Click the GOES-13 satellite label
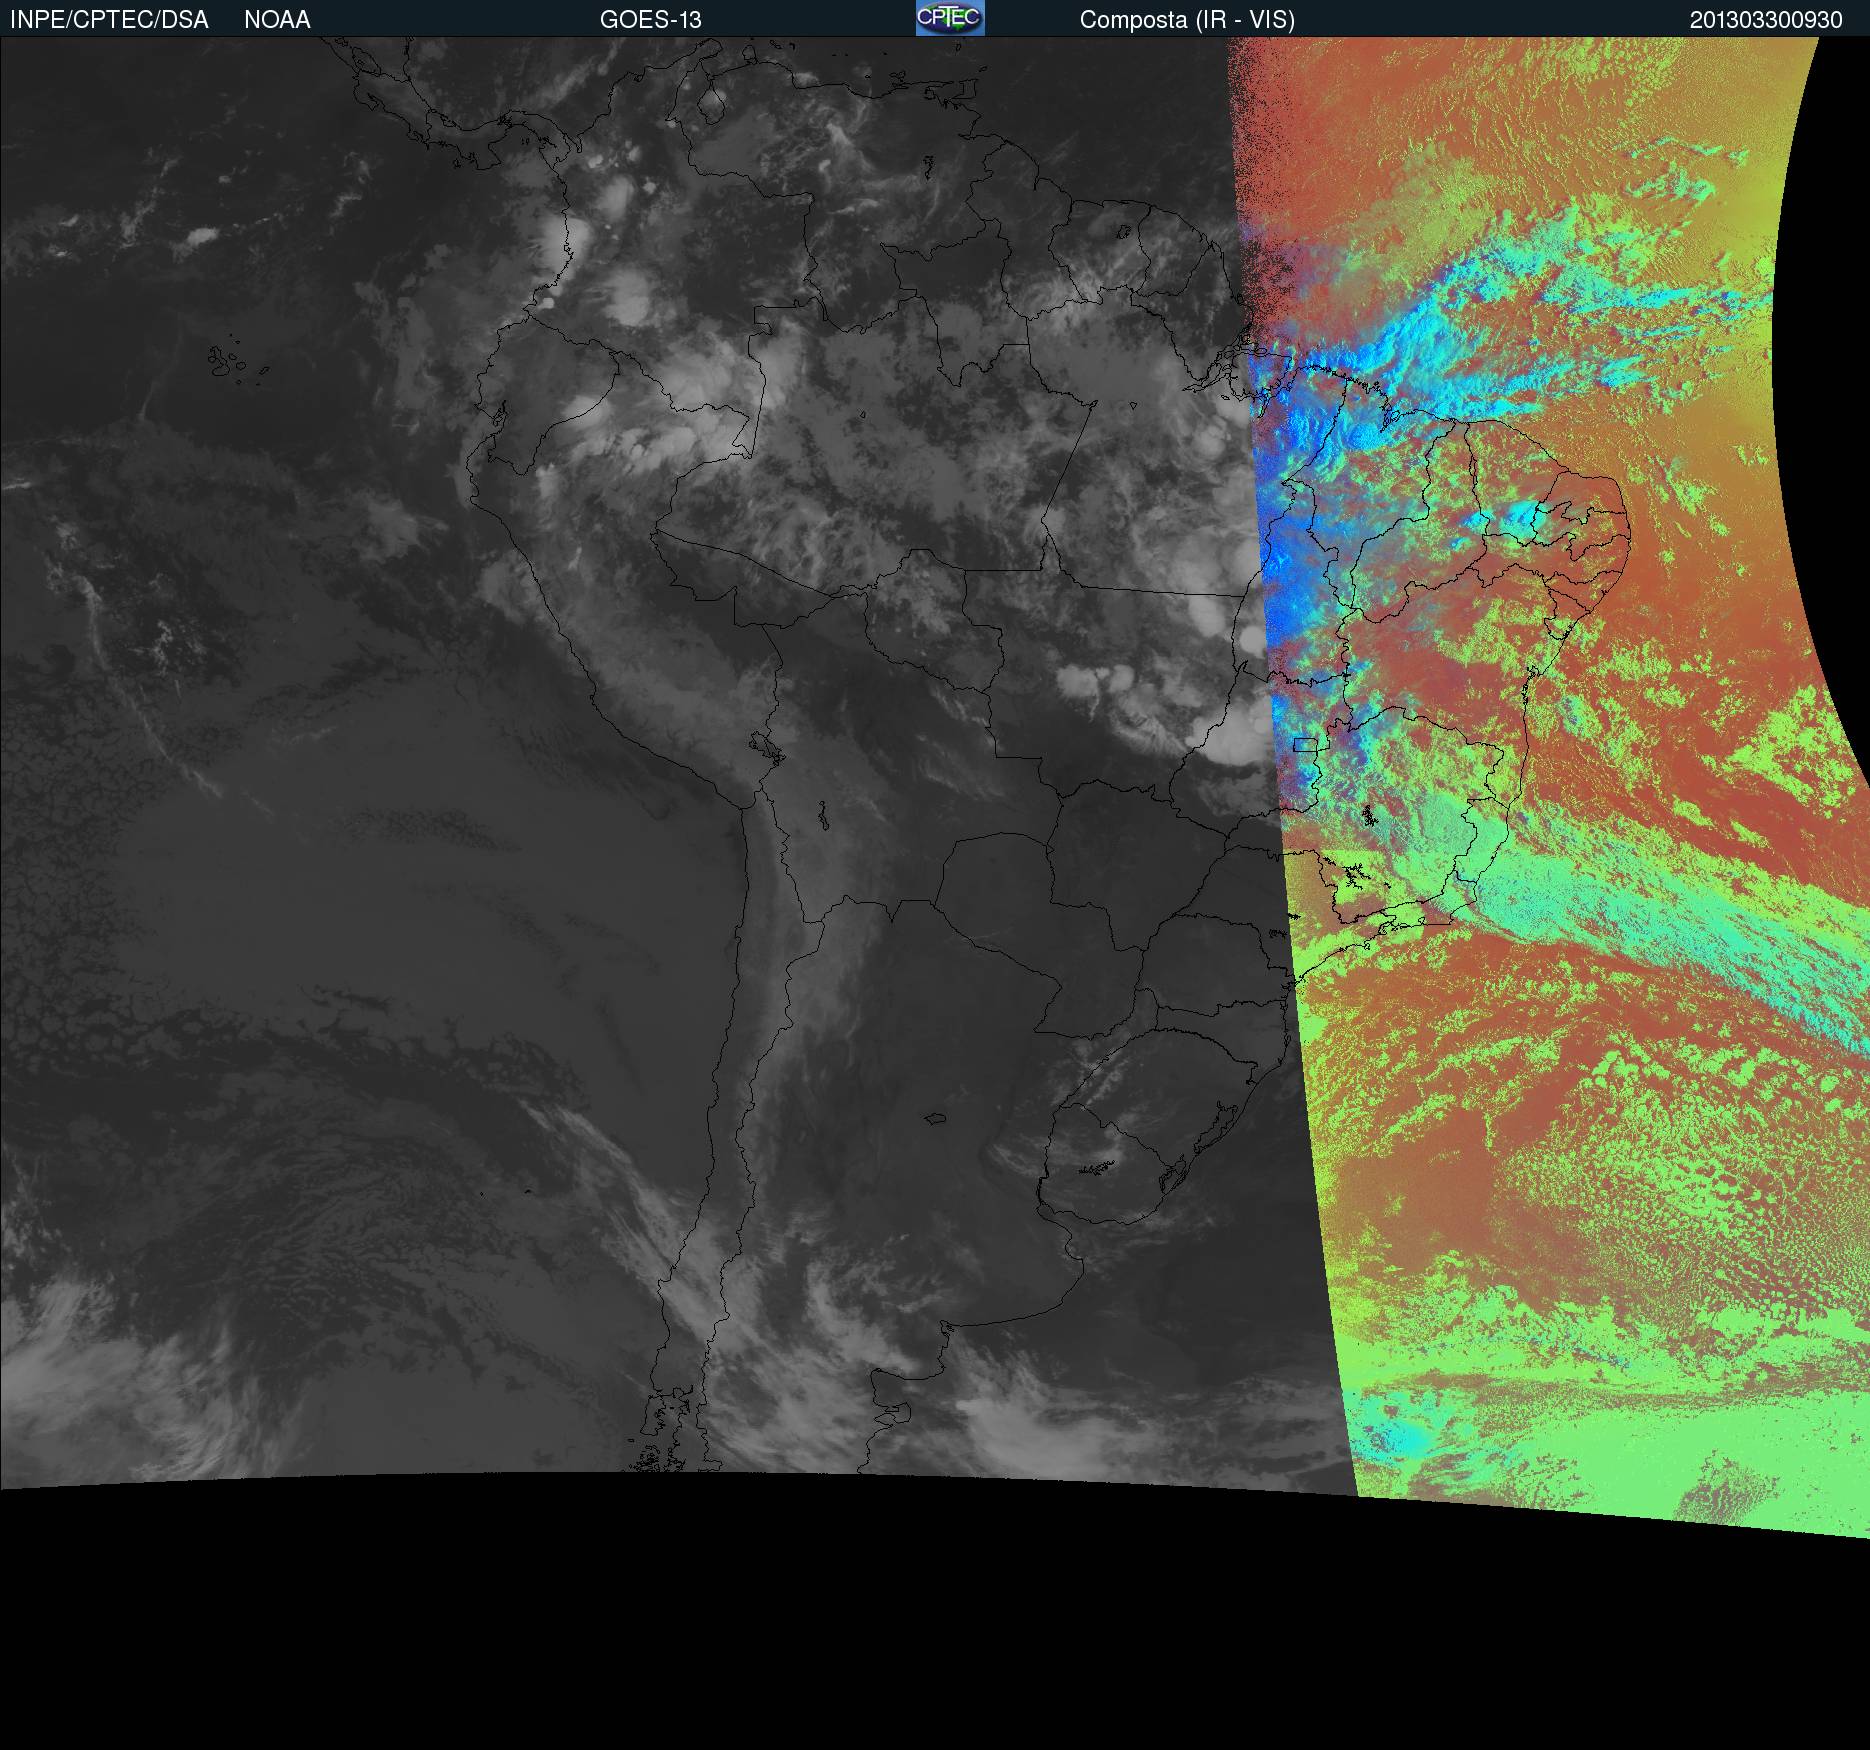1870x1750 pixels. click(x=651, y=20)
